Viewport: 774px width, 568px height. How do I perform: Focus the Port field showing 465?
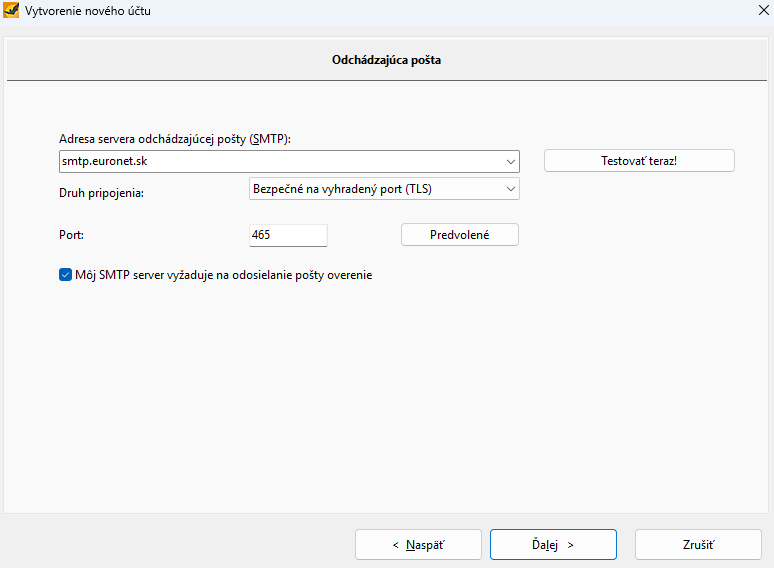(288, 235)
